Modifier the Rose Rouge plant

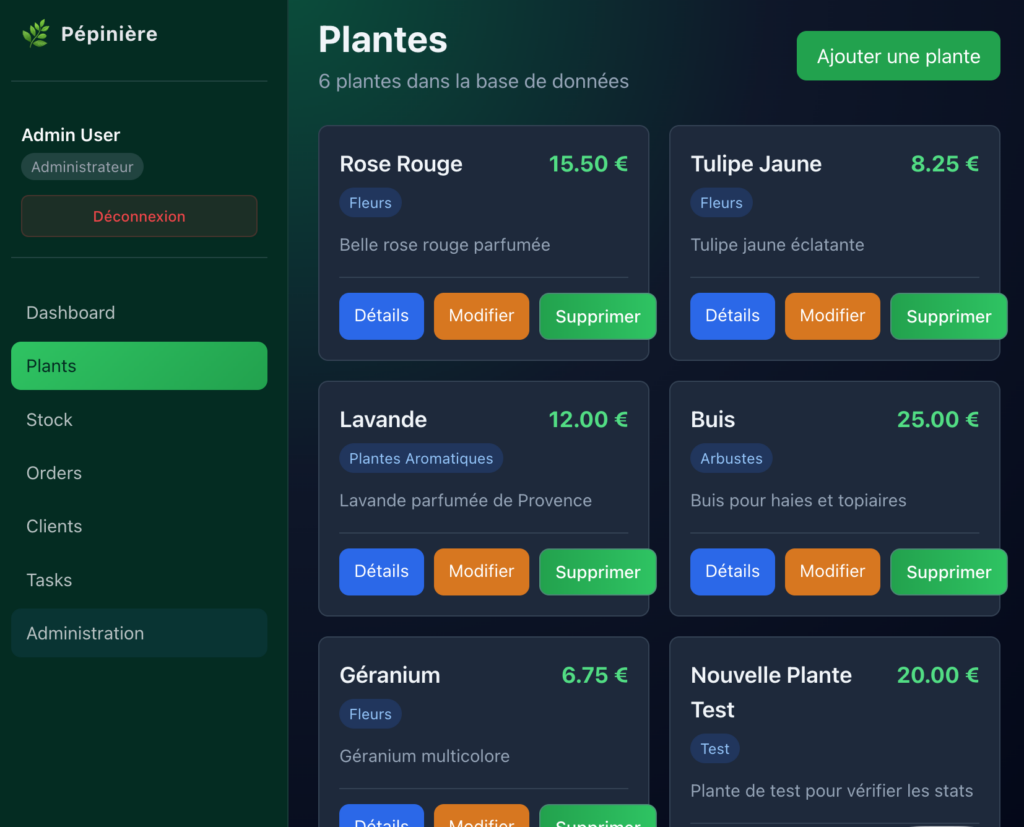tap(481, 316)
